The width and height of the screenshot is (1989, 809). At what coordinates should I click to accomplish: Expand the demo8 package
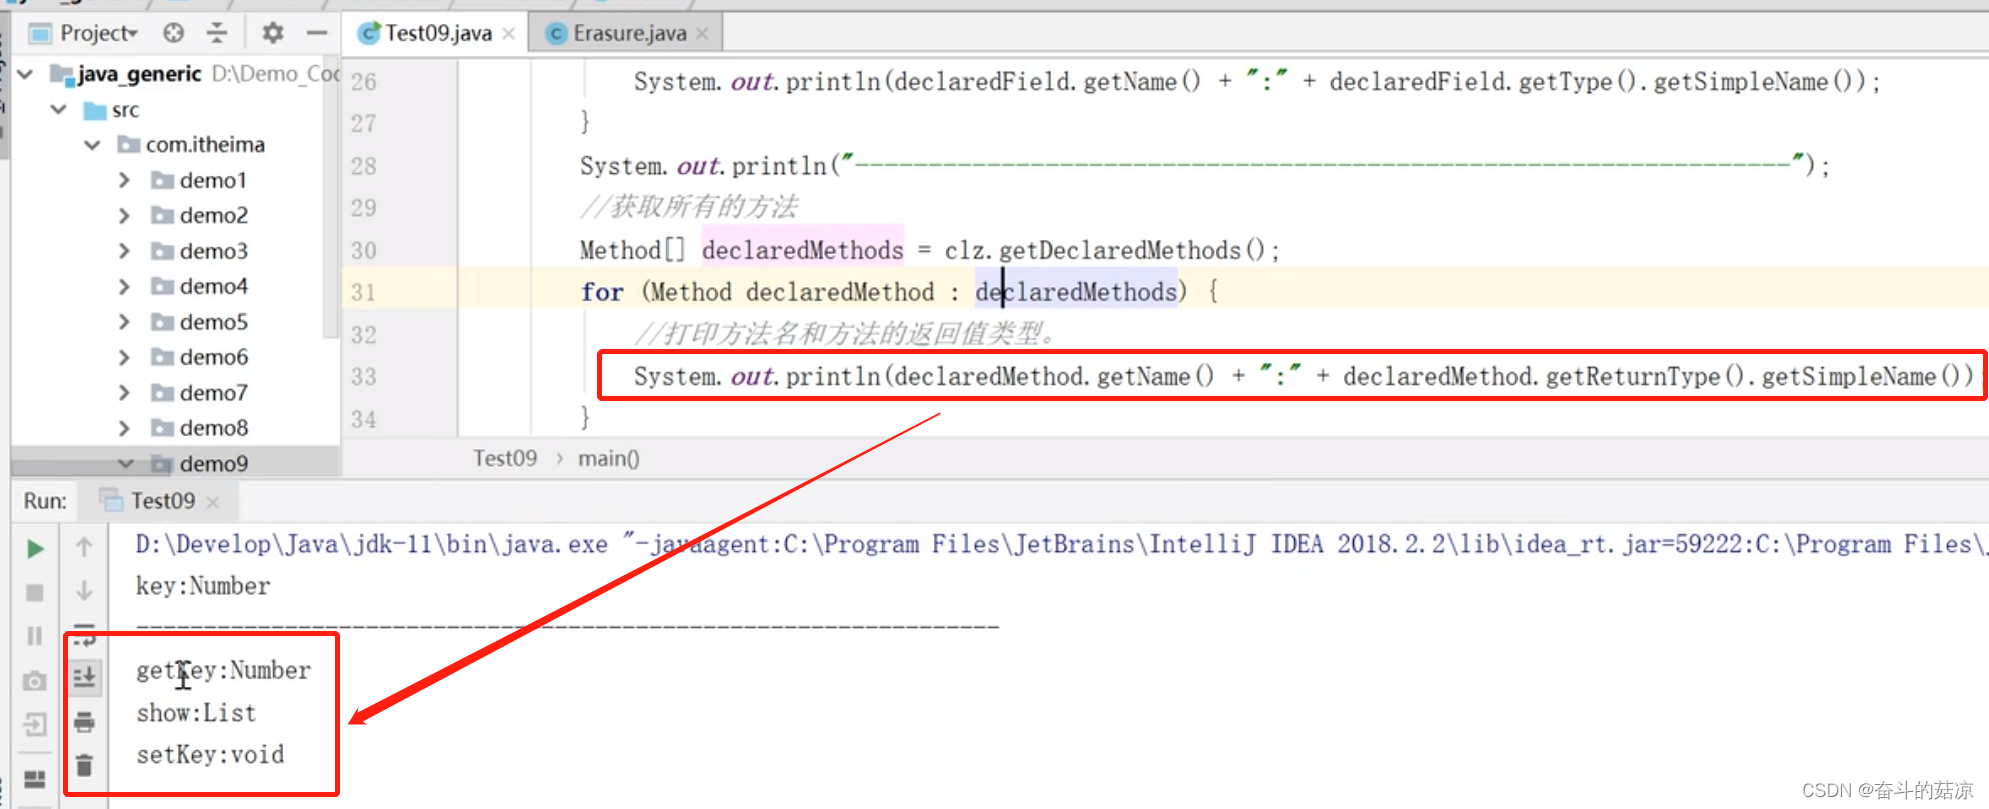point(124,428)
